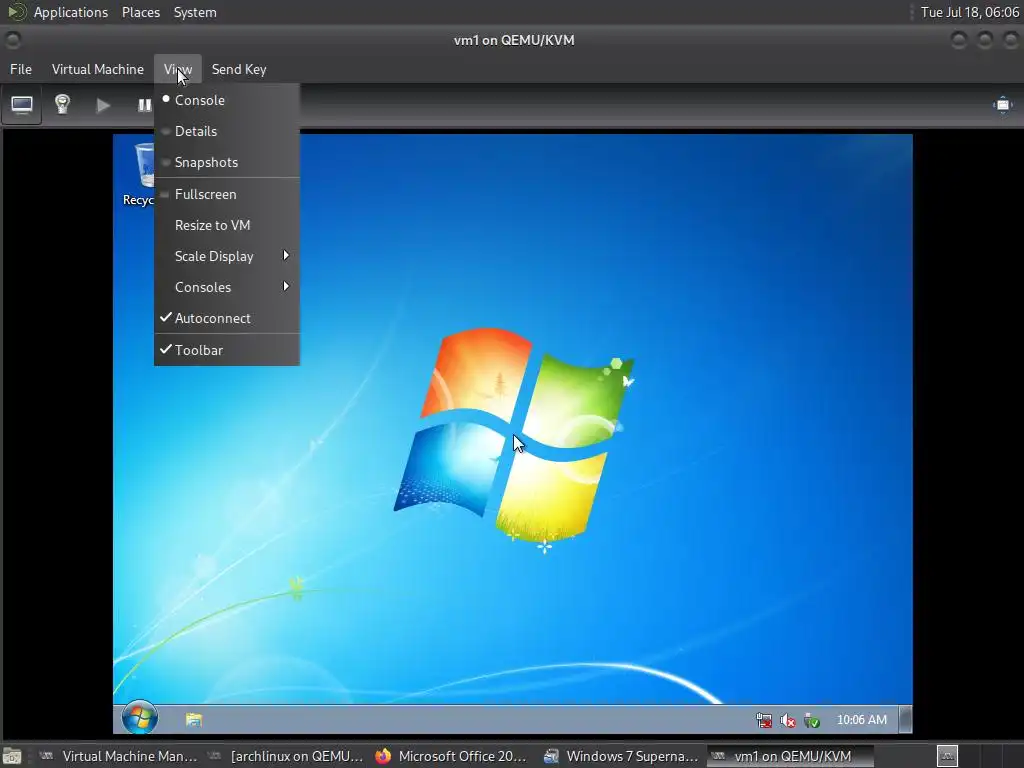Expand the Scale Display submenu
This screenshot has height=768, width=1024.
[227, 256]
